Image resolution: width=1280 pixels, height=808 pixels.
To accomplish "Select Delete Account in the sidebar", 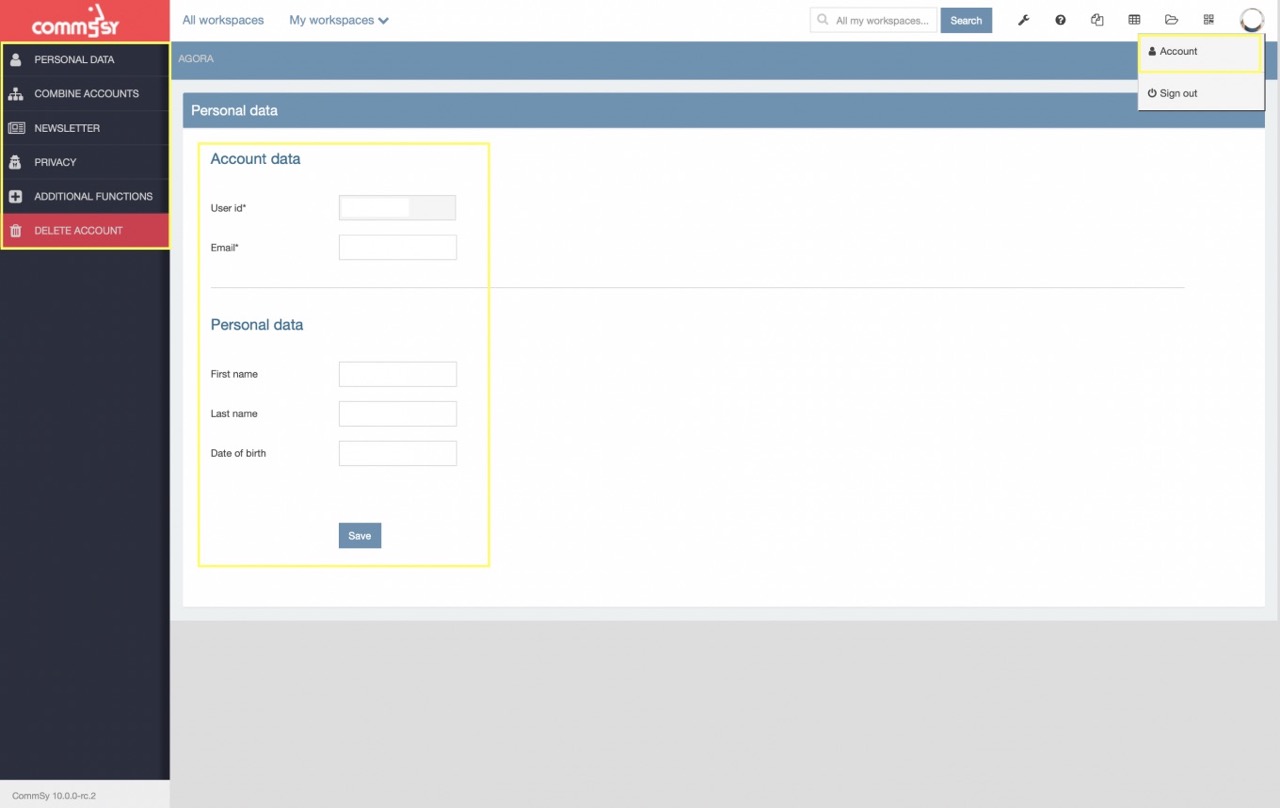I will pos(78,231).
